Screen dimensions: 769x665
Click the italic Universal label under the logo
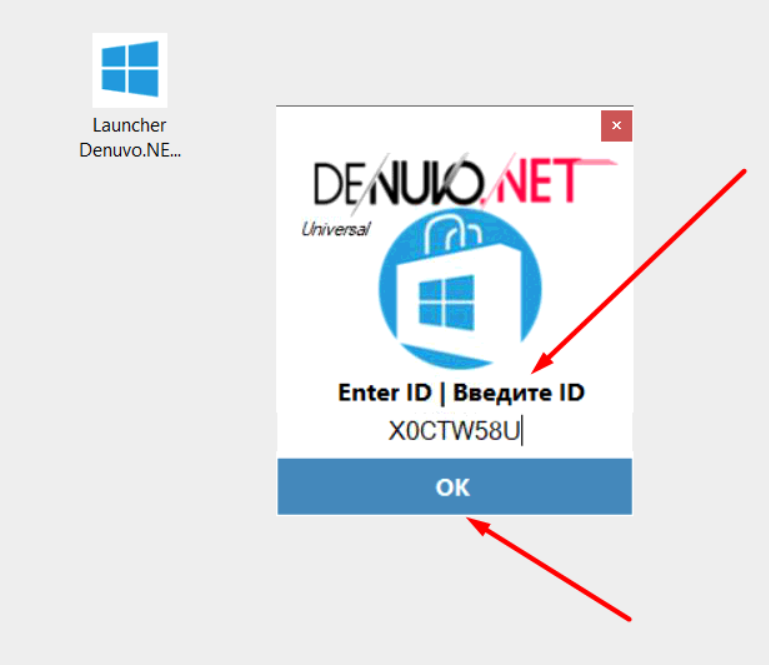(x=336, y=229)
